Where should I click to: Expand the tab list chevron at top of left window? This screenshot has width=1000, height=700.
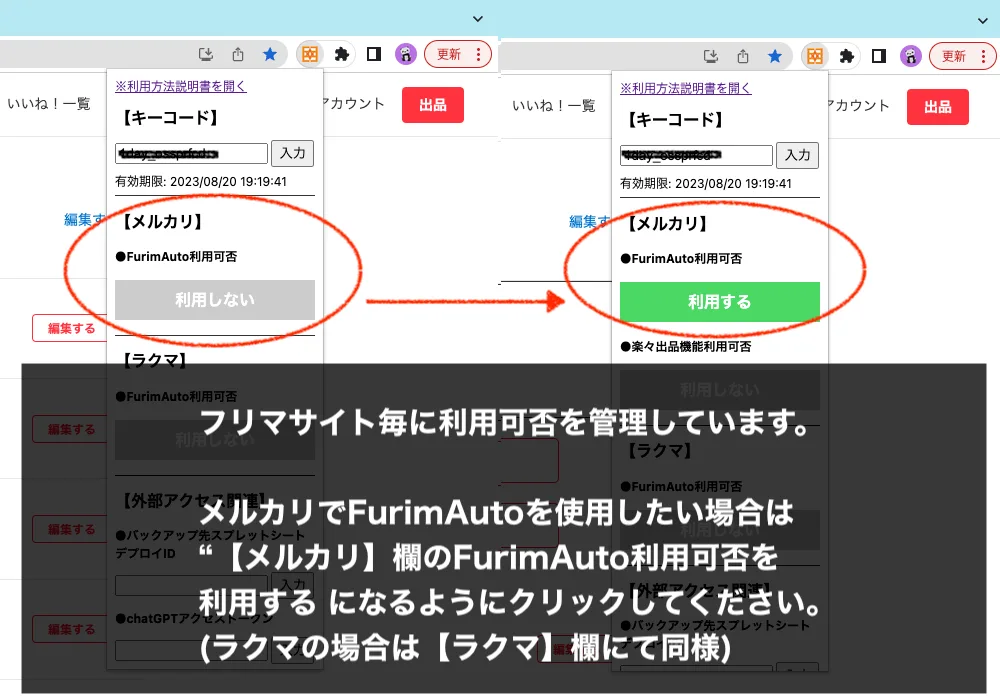[478, 19]
